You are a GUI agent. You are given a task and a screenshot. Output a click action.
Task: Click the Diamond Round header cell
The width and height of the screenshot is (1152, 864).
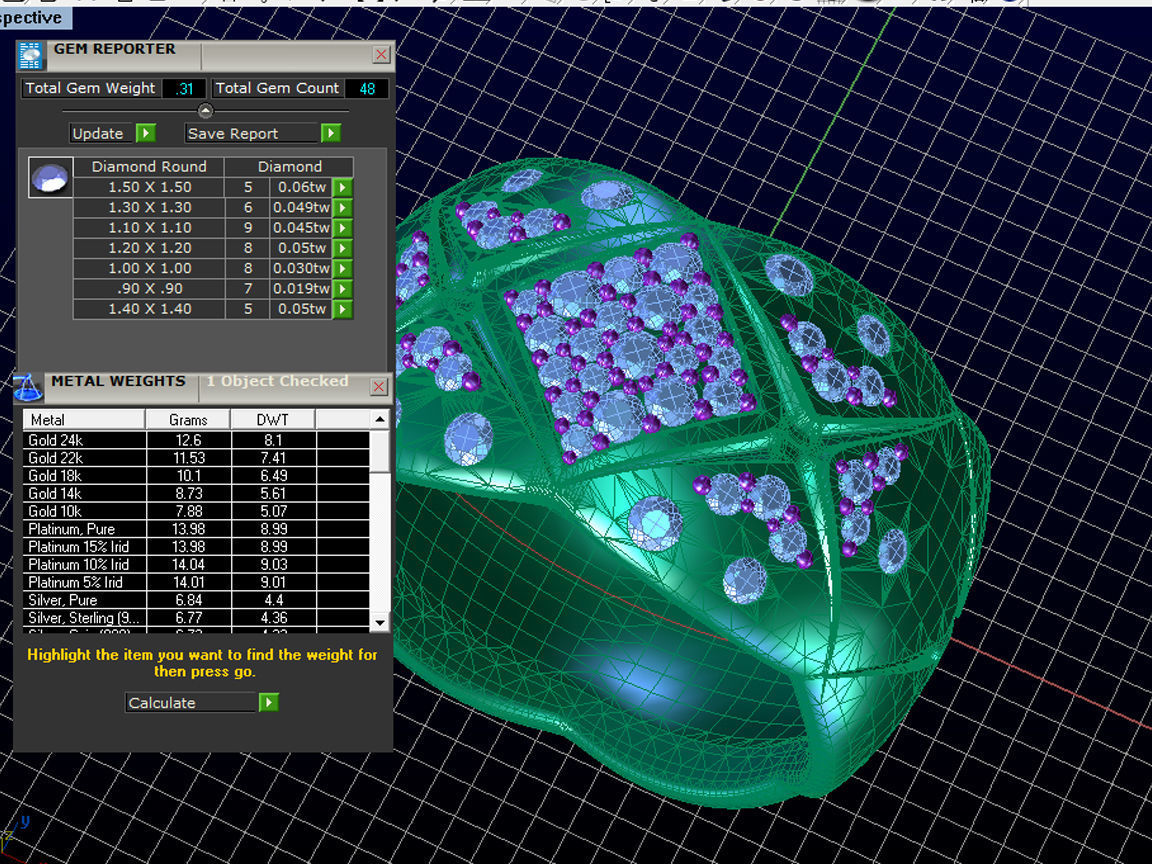point(149,167)
